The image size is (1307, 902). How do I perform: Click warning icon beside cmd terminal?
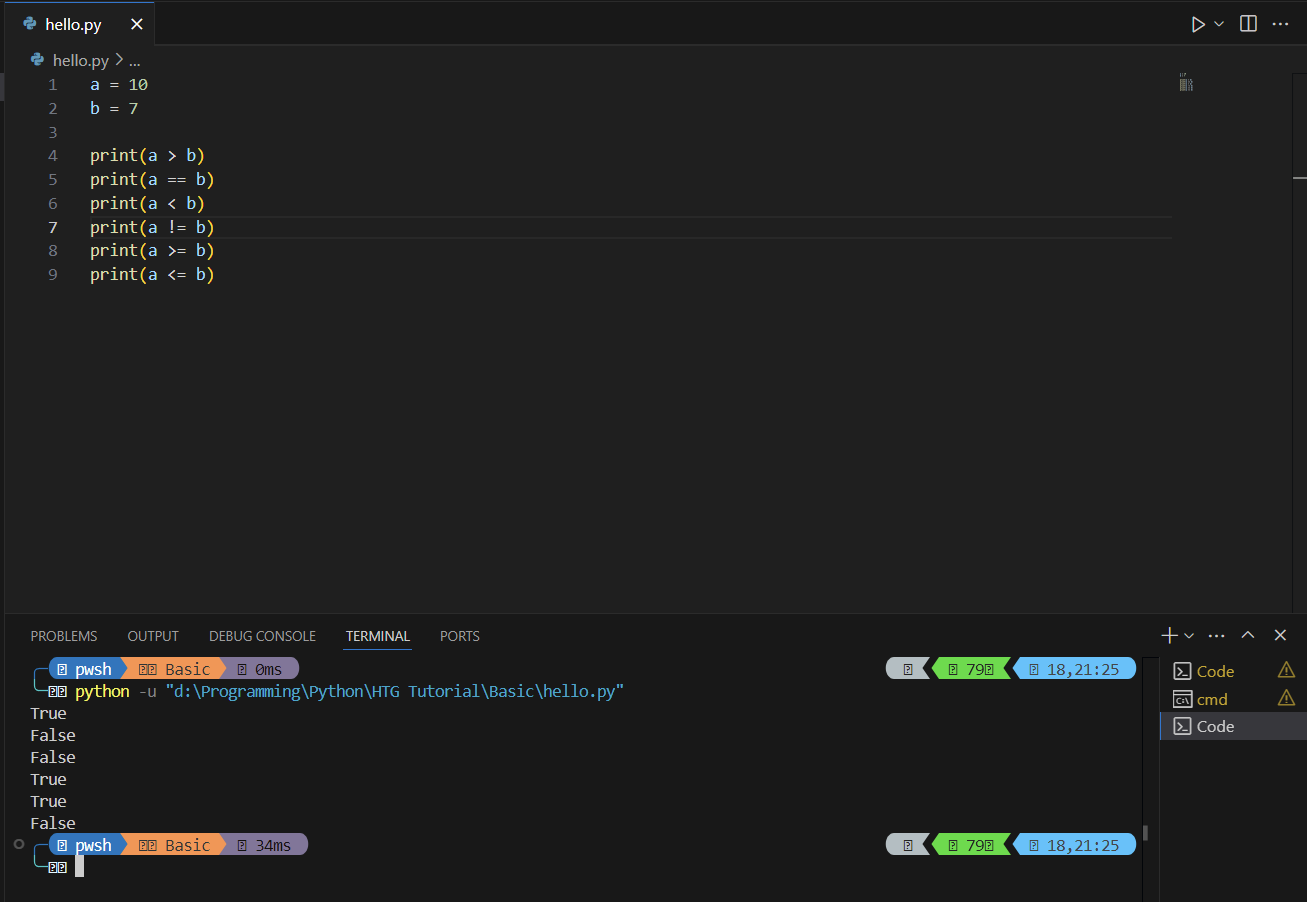[1286, 698]
